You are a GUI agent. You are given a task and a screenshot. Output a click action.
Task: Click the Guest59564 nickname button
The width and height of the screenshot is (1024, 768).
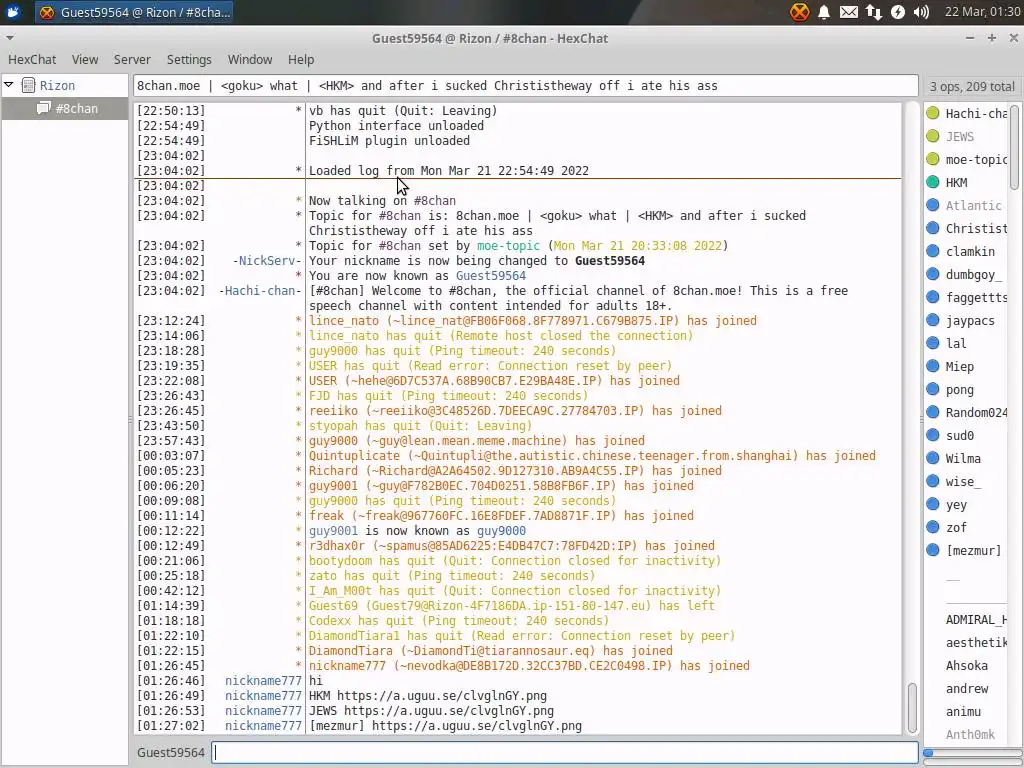(170, 752)
